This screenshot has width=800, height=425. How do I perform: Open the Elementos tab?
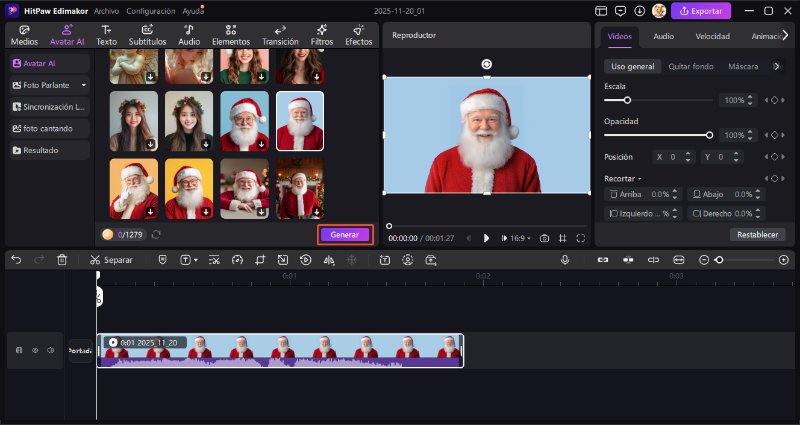(231, 35)
